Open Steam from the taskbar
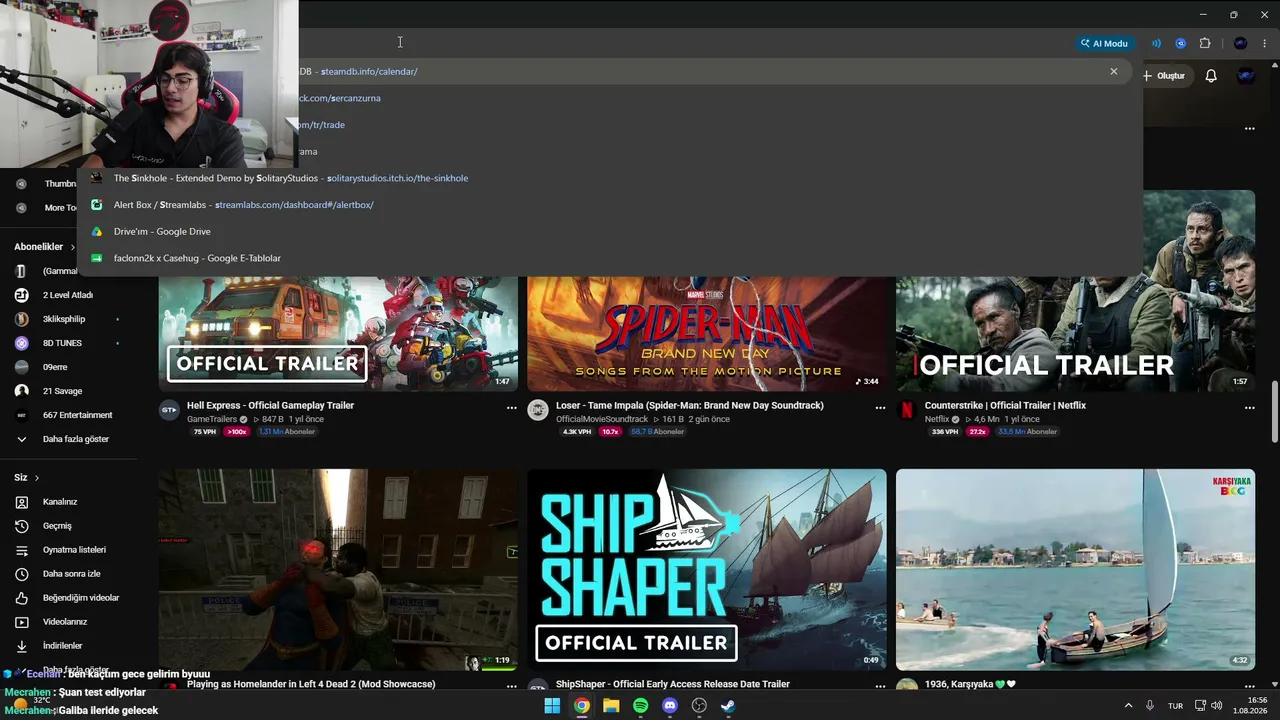This screenshot has height=720, width=1280. click(728, 706)
